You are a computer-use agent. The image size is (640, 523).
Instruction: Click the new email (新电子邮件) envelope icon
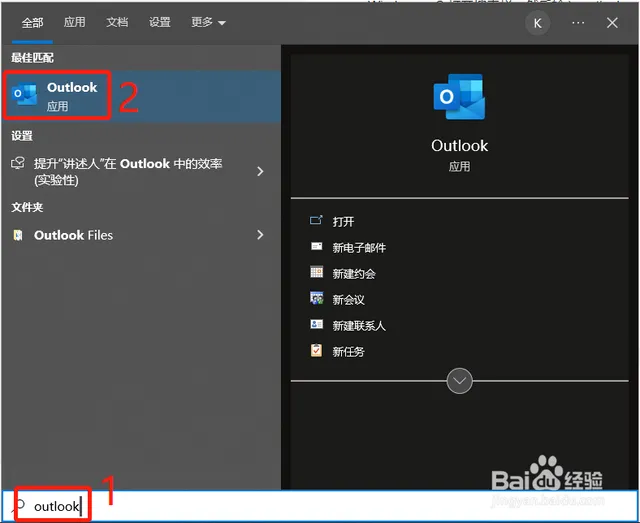point(316,247)
